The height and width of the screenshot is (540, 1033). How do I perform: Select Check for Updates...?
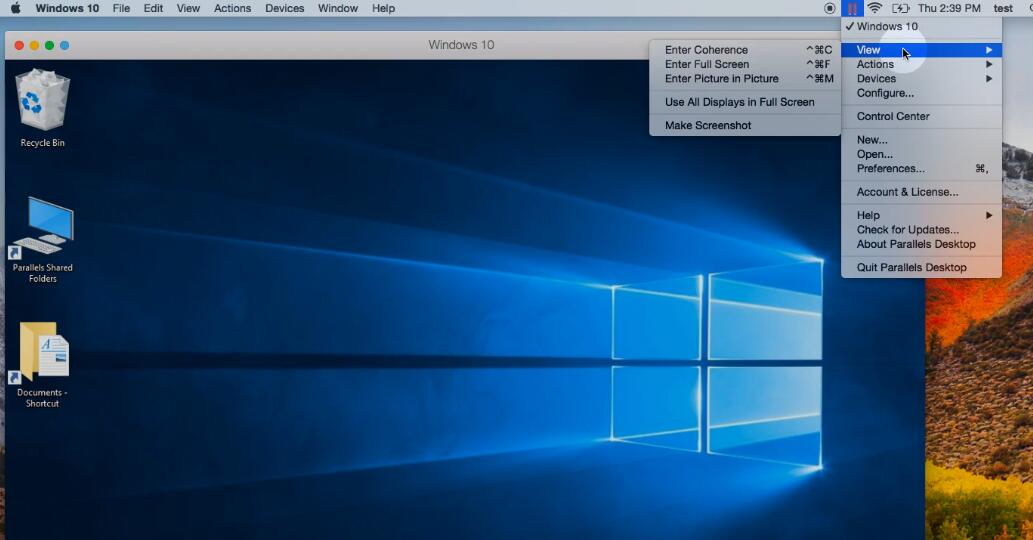pos(922,230)
